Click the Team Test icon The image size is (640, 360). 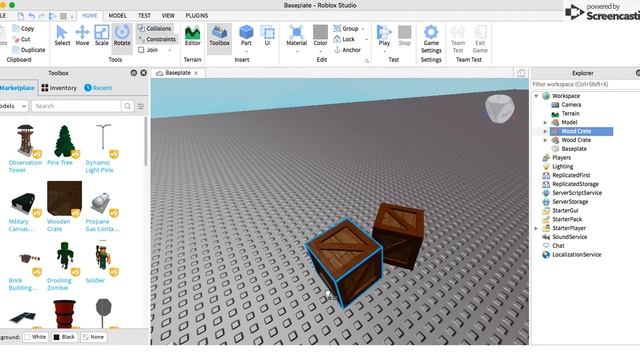coord(458,39)
